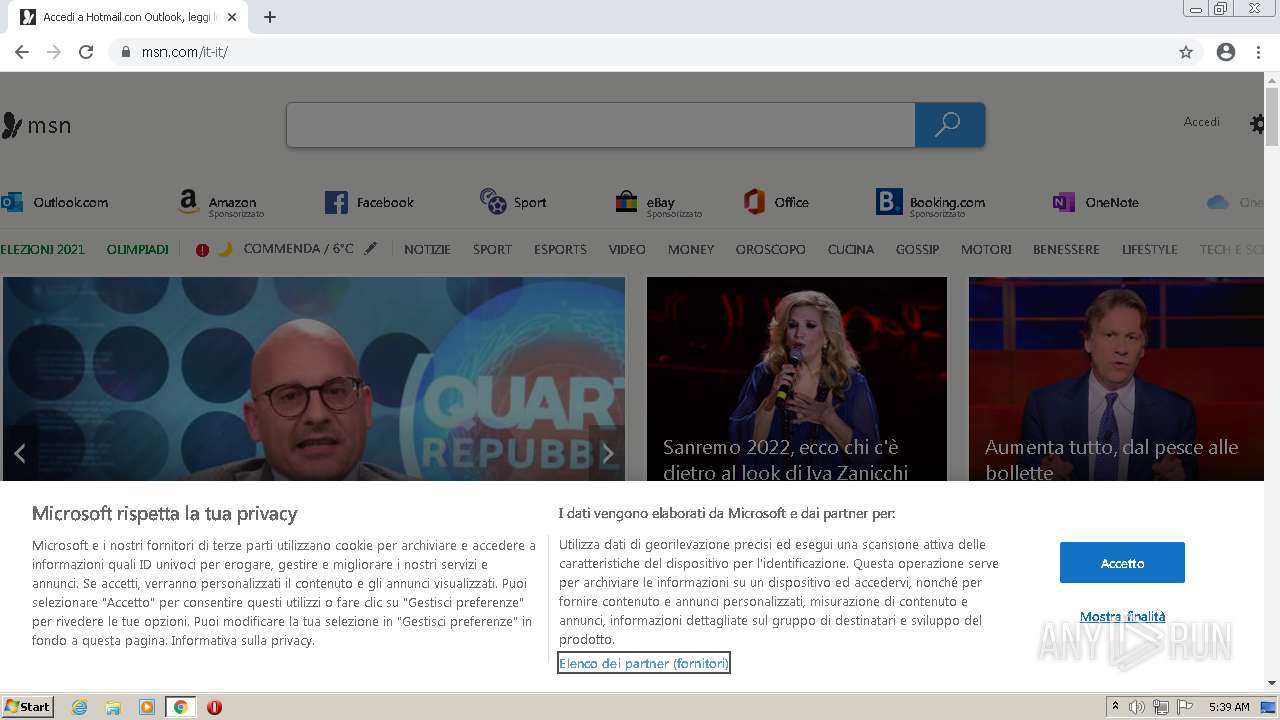Click the volume tray icon

tap(1137, 707)
